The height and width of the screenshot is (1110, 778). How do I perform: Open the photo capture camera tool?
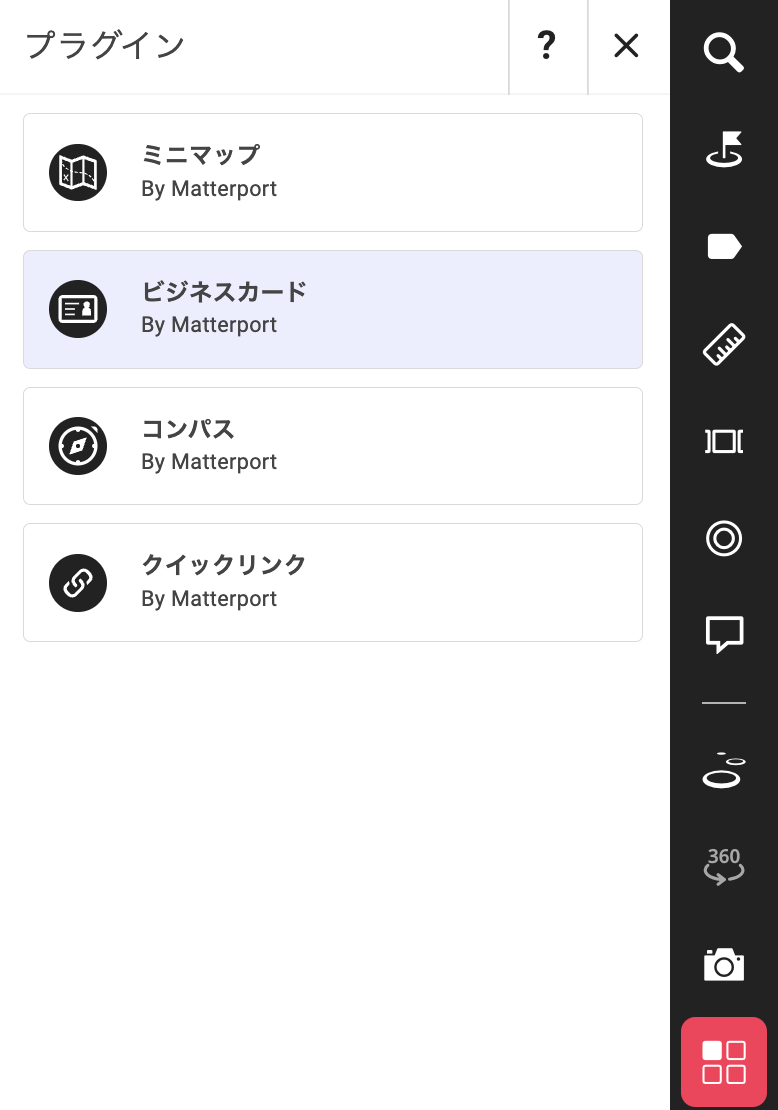[723, 965]
